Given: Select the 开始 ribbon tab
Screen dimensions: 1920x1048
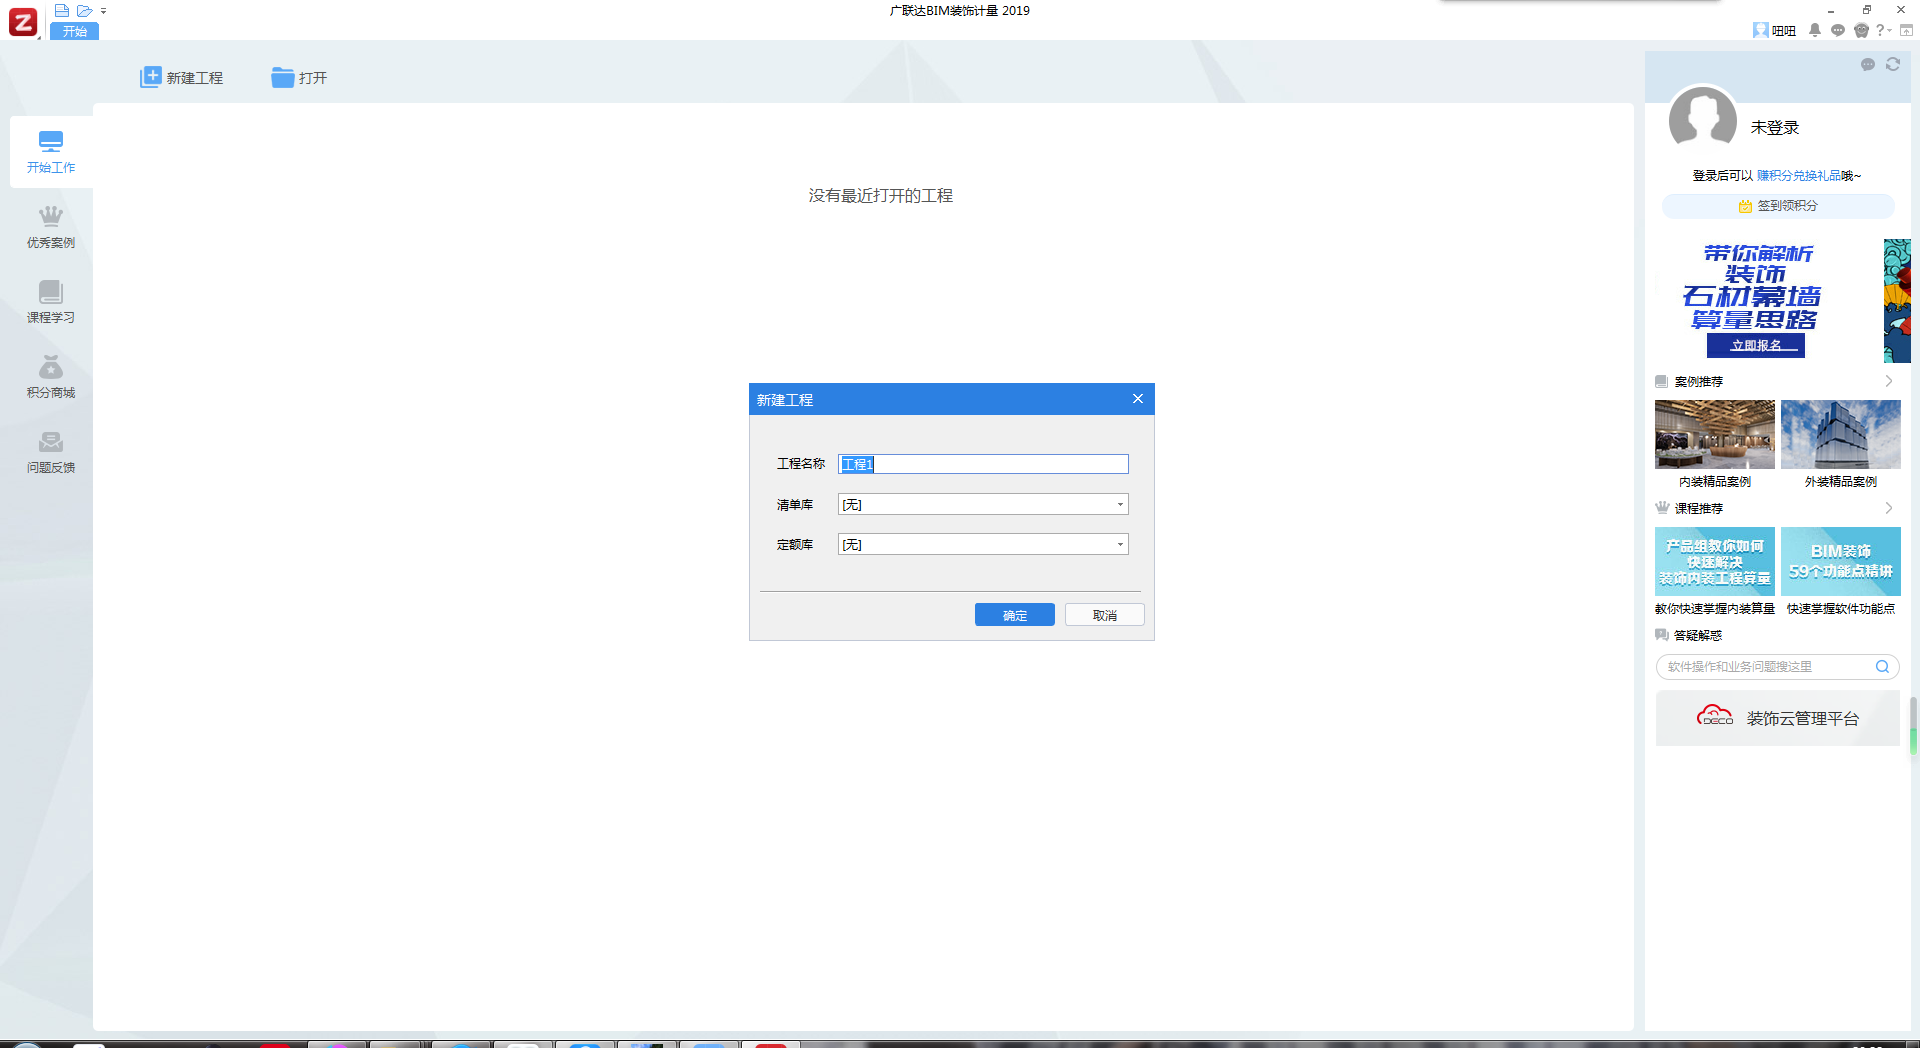Looking at the screenshot, I should [x=75, y=31].
